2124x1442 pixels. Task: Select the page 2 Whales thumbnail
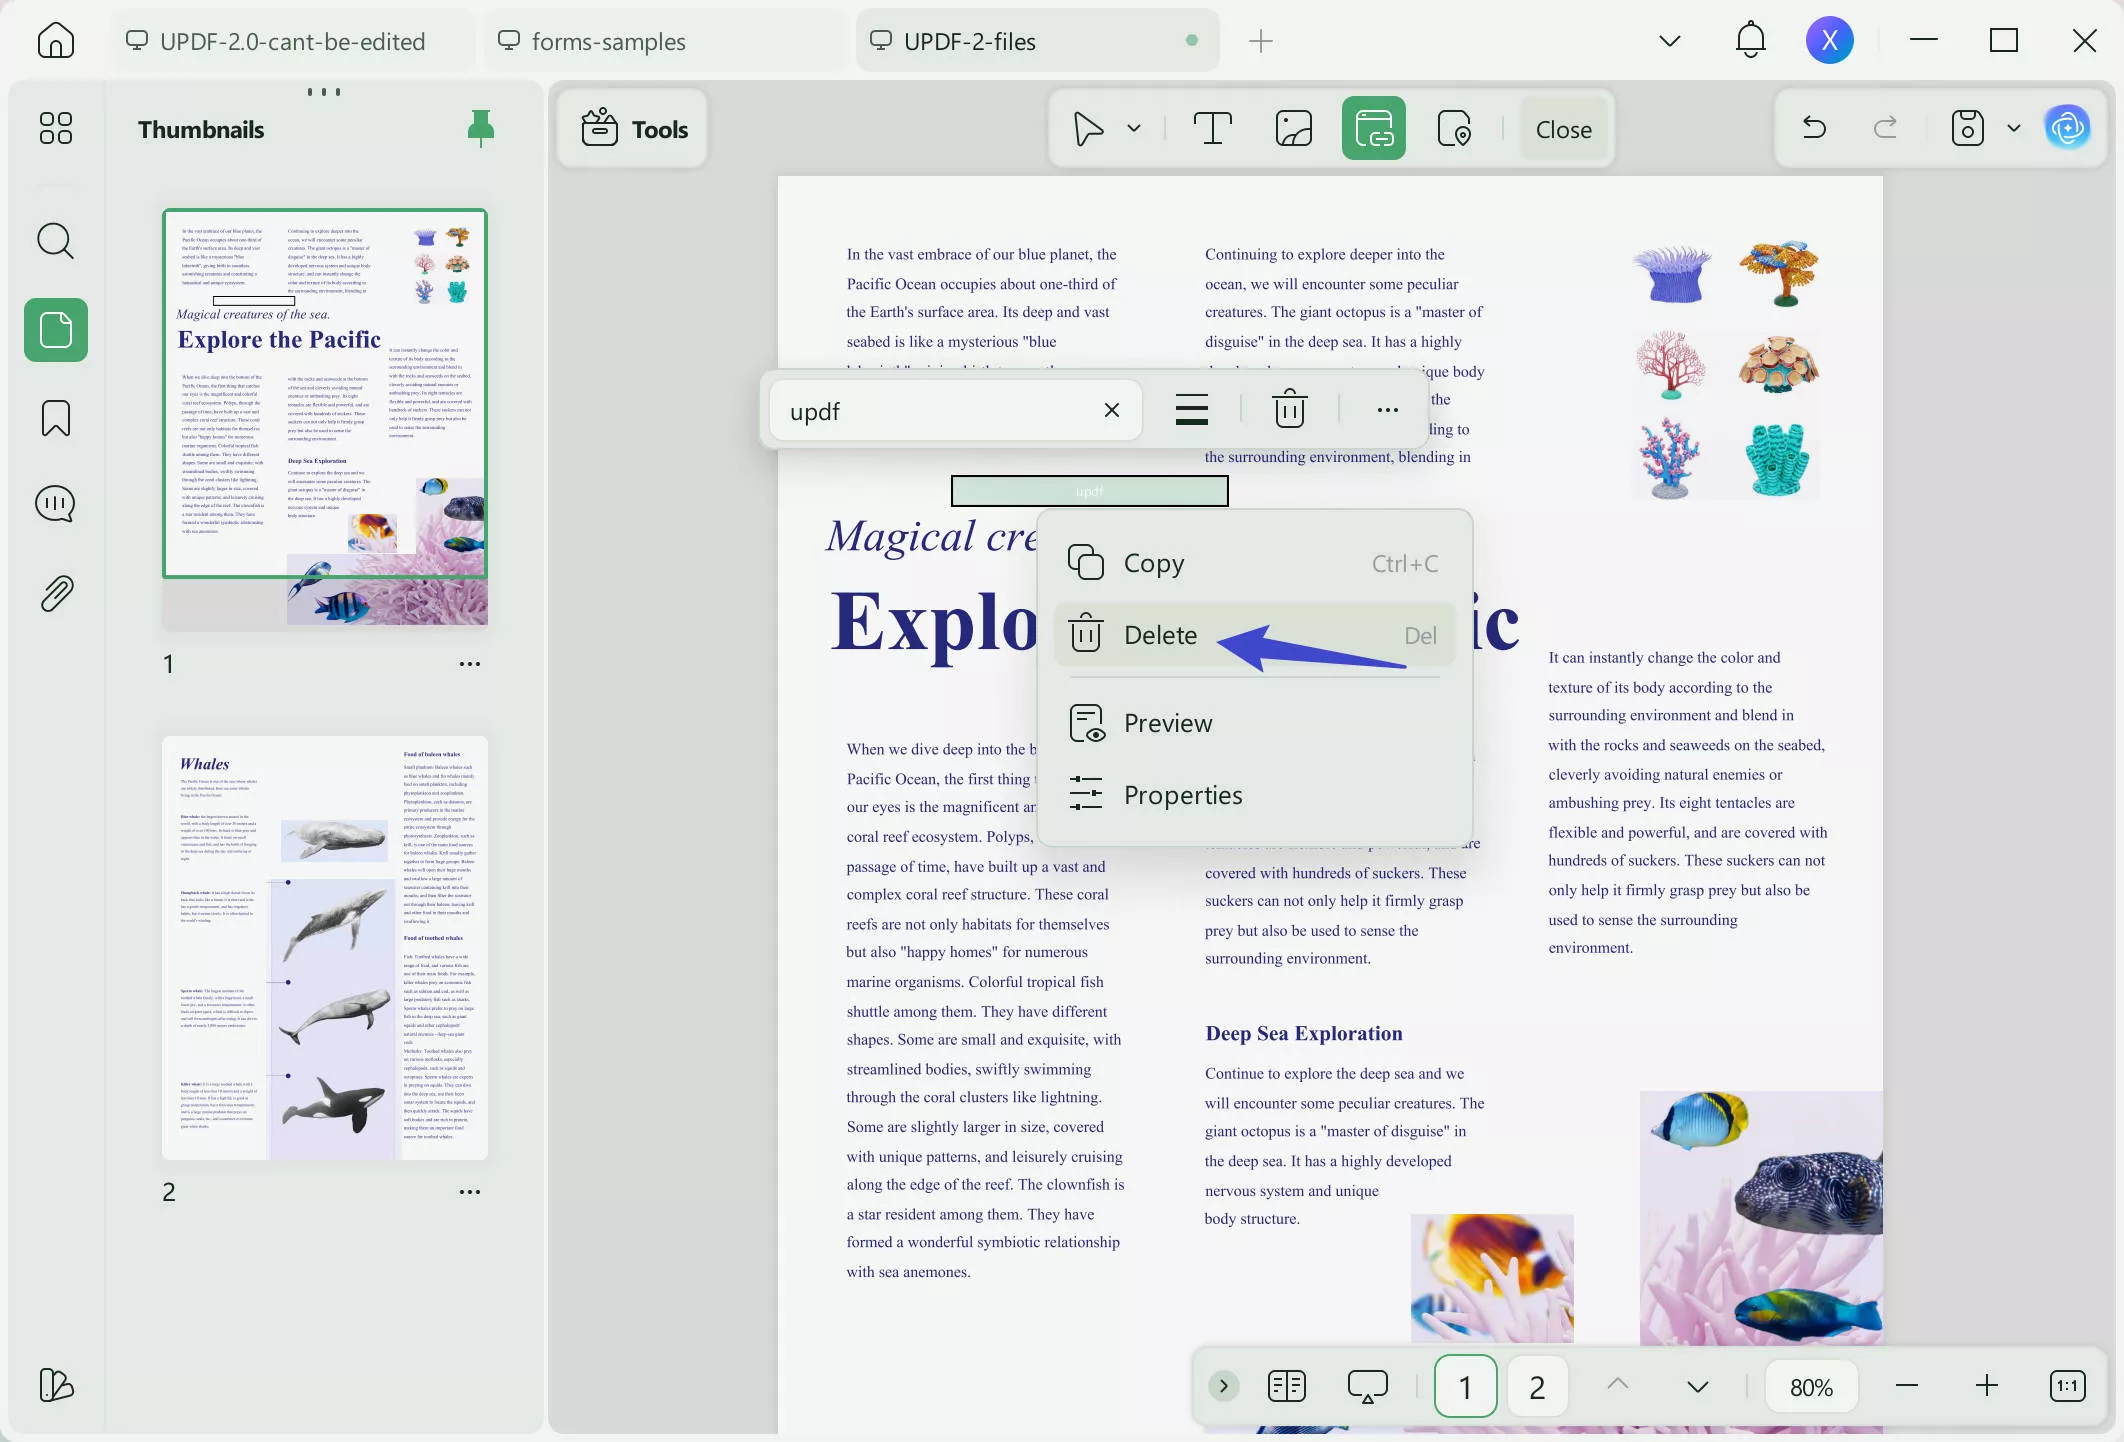(x=325, y=948)
